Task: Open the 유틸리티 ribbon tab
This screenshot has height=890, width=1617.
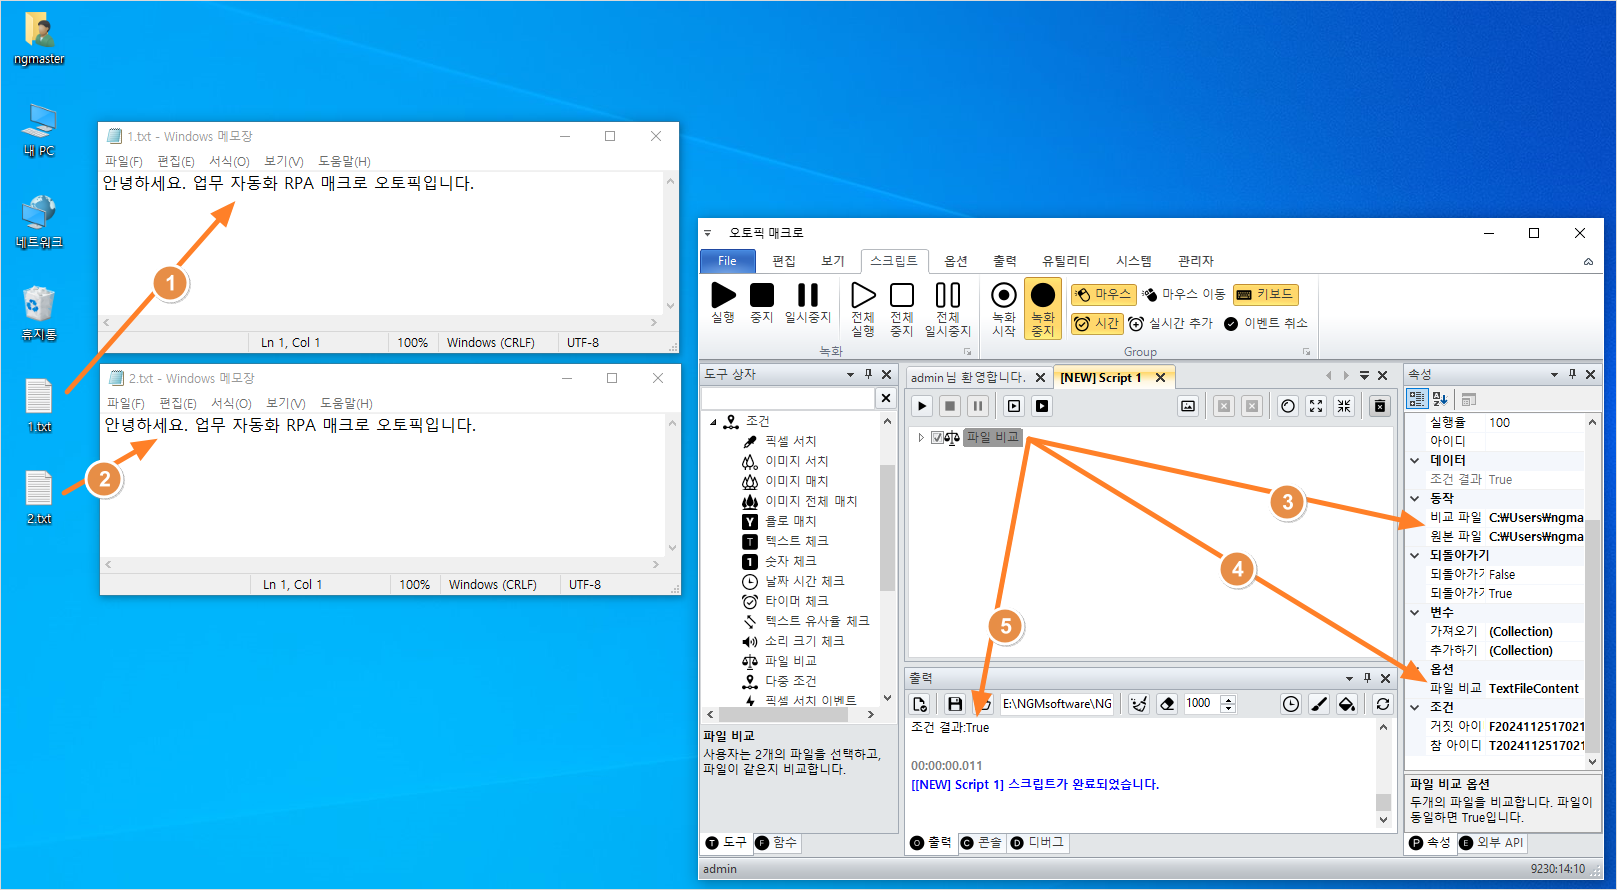Action: point(1066,261)
